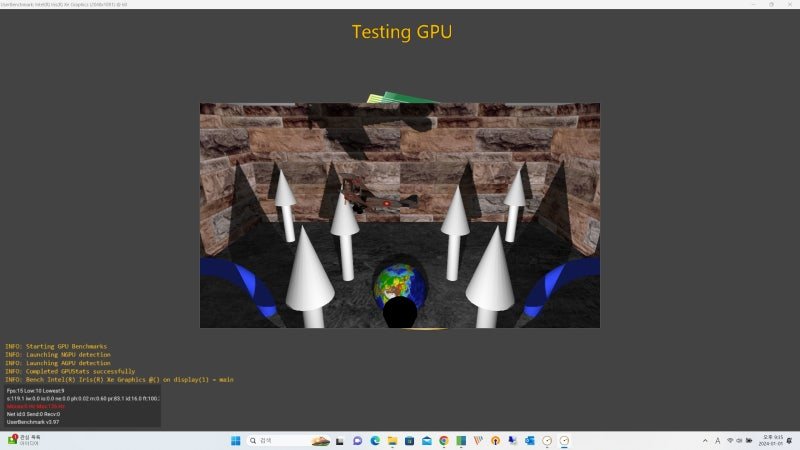
Task: Click the 3D GPU test scene
Action: [400, 215]
